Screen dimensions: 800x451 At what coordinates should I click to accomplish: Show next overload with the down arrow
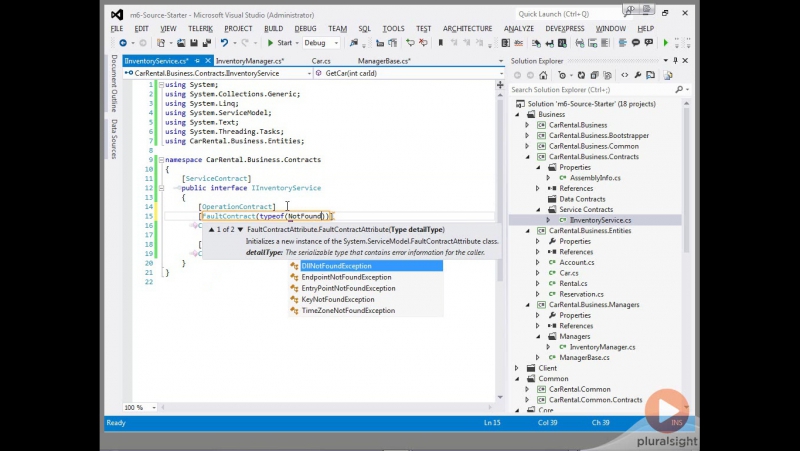pyautogui.click(x=240, y=230)
